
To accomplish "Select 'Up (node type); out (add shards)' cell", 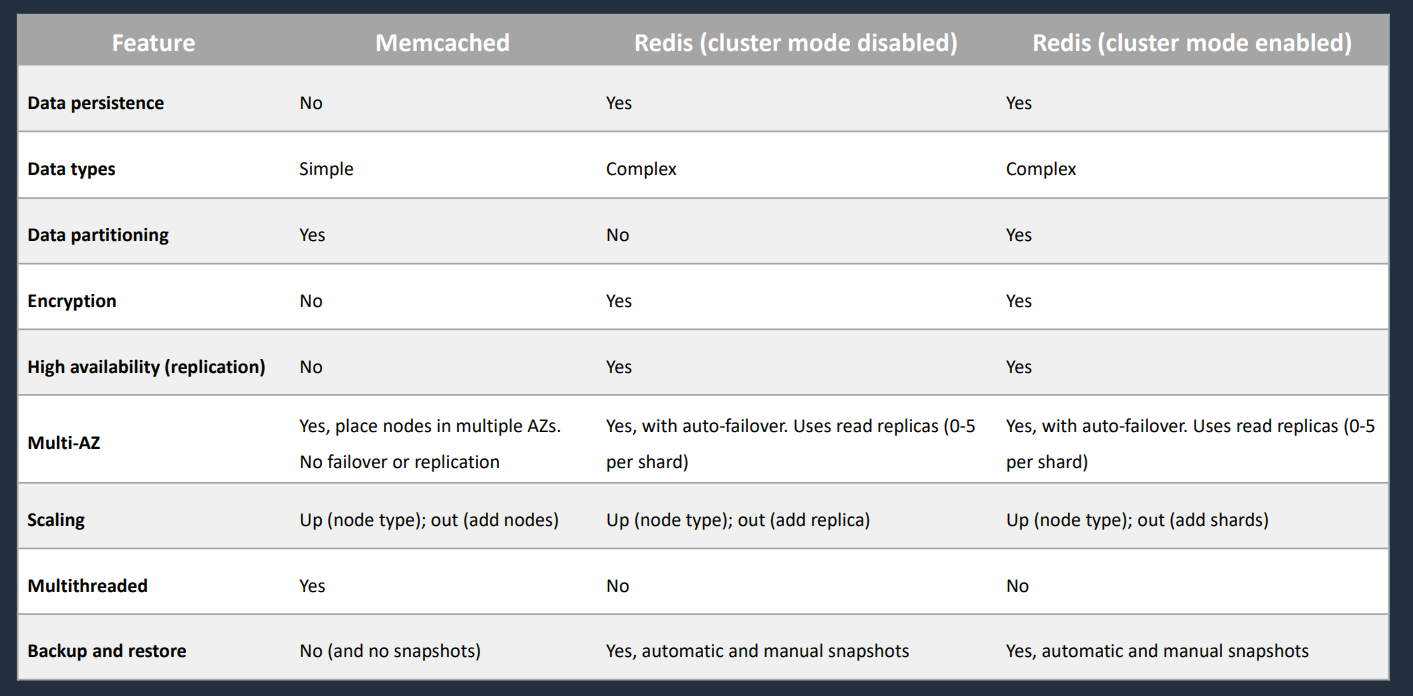I will pos(1137,520).
